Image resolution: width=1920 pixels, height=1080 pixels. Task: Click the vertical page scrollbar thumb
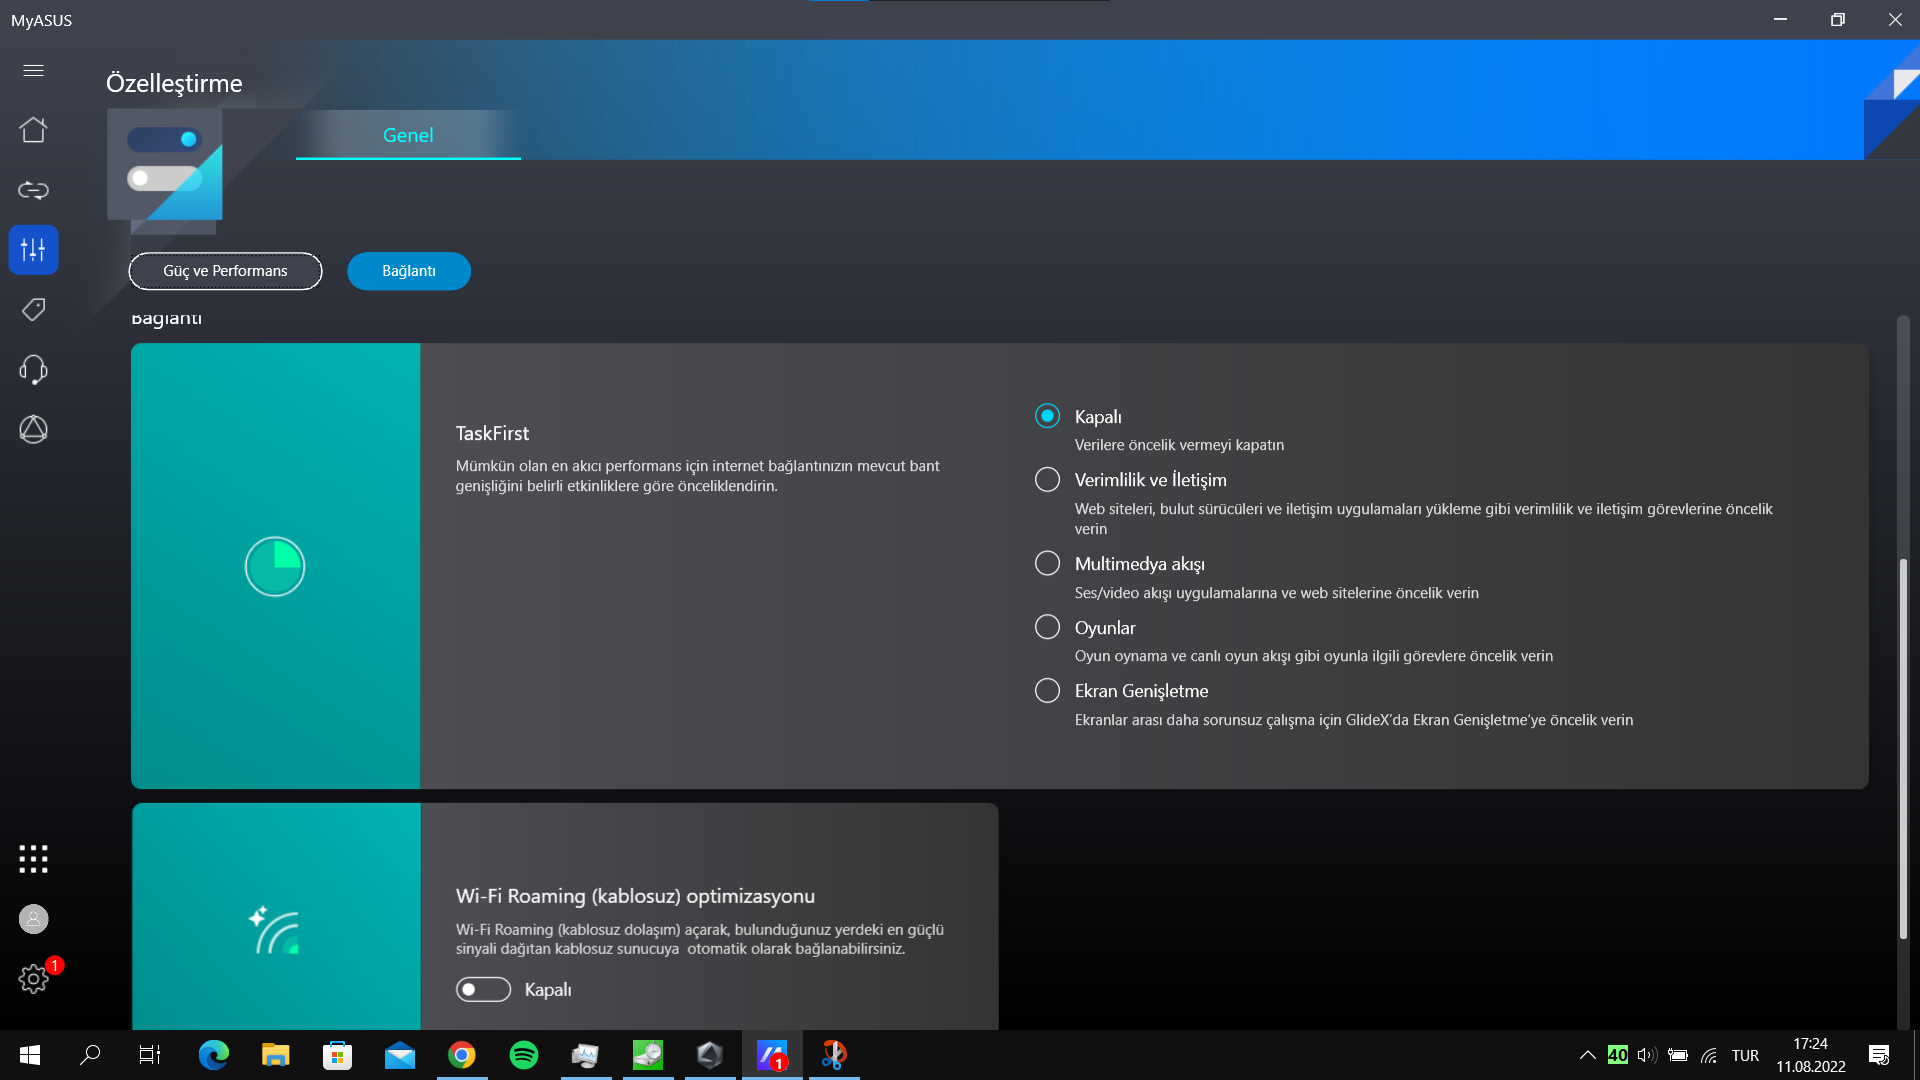coord(1903,750)
